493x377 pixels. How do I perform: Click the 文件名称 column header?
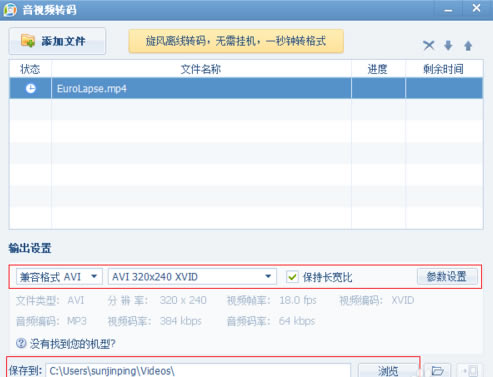point(201,69)
